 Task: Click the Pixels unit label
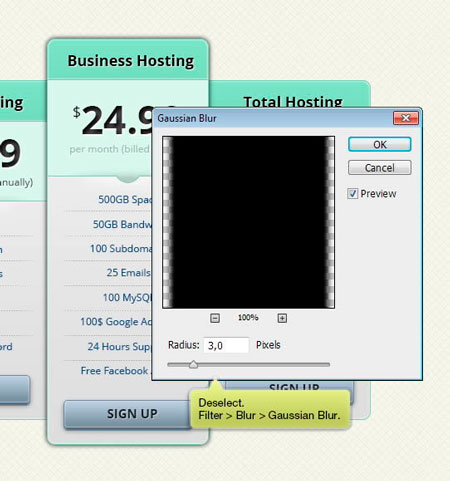click(268, 345)
